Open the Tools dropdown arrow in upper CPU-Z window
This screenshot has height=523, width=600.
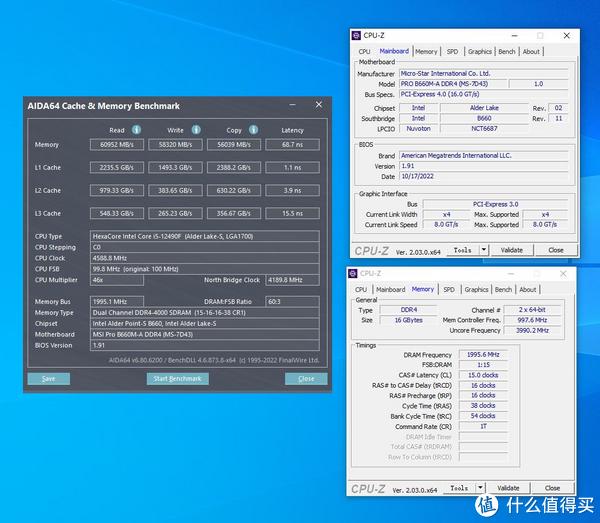[x=484, y=250]
